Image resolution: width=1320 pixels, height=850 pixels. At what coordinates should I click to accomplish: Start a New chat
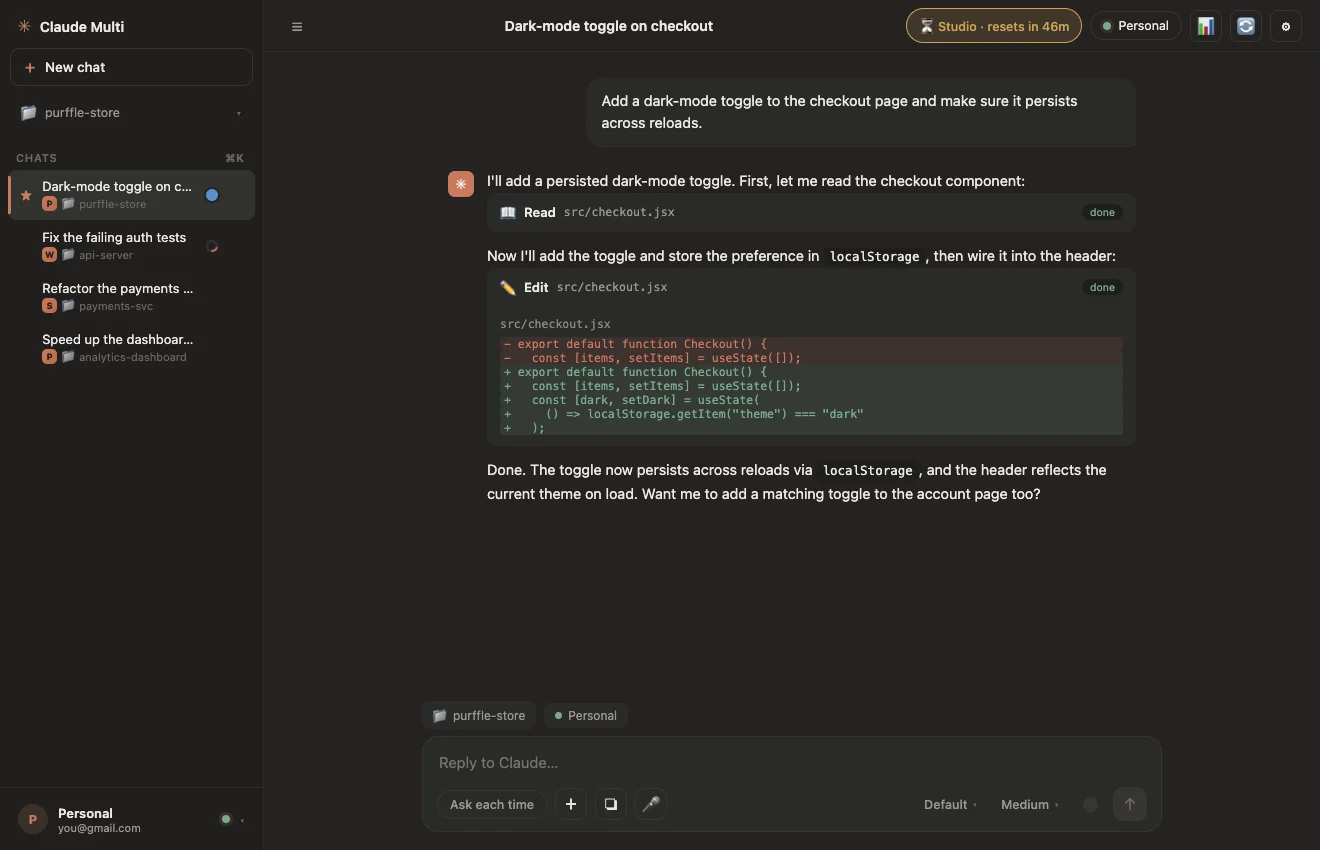[131, 67]
